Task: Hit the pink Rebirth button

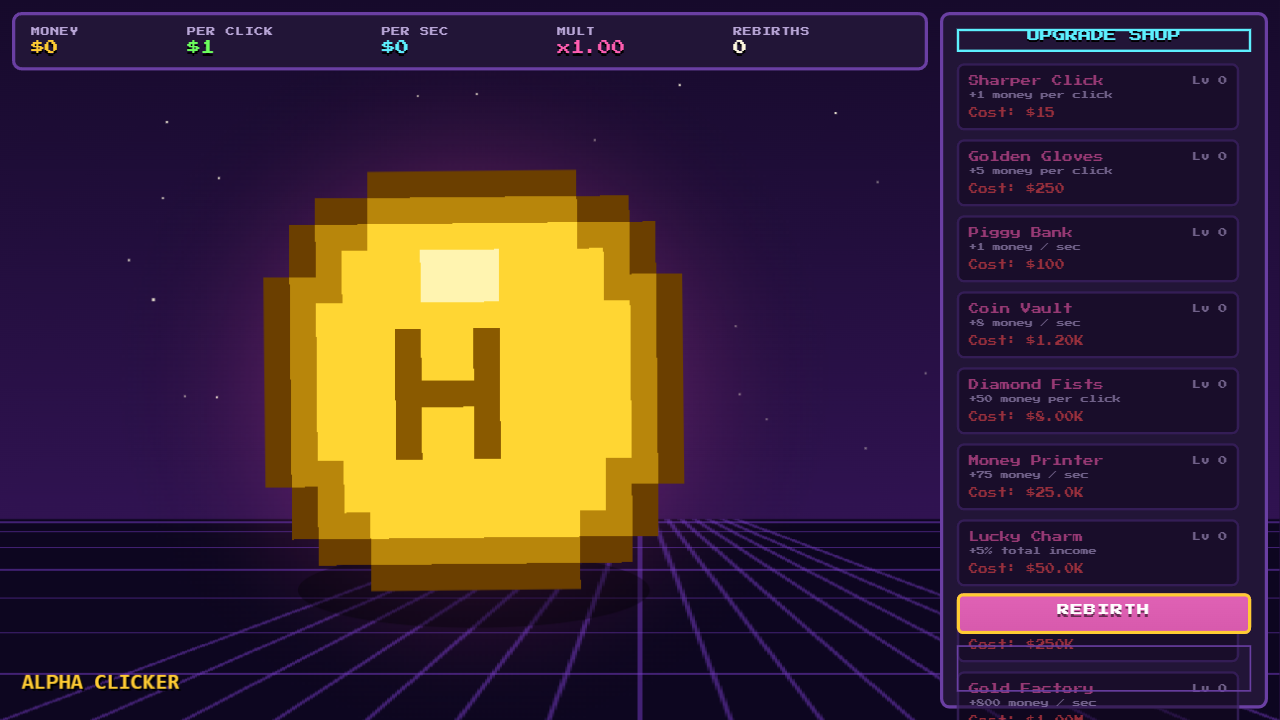Action: pyautogui.click(x=1104, y=613)
